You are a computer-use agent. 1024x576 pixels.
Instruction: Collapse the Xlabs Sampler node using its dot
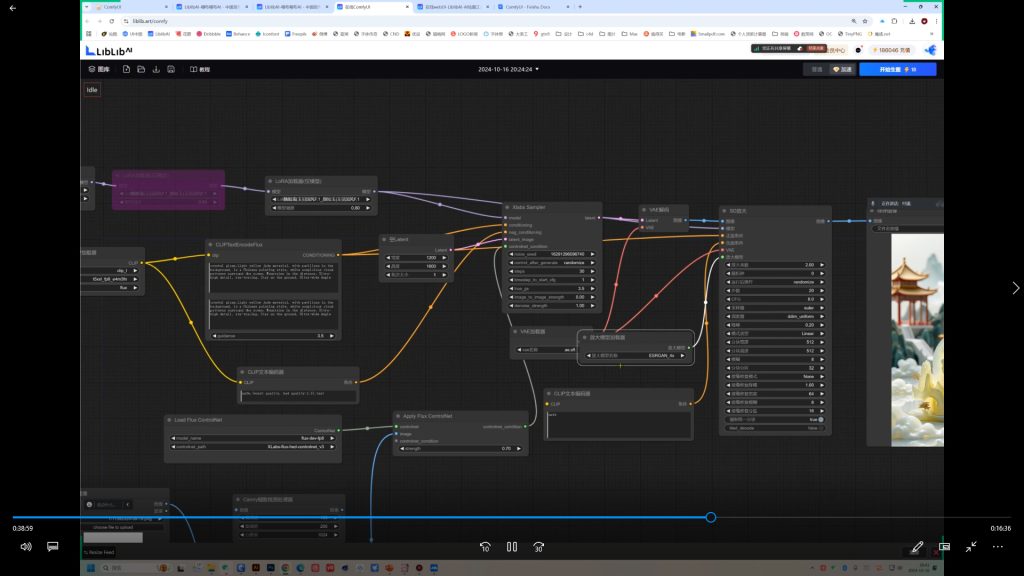[507, 207]
